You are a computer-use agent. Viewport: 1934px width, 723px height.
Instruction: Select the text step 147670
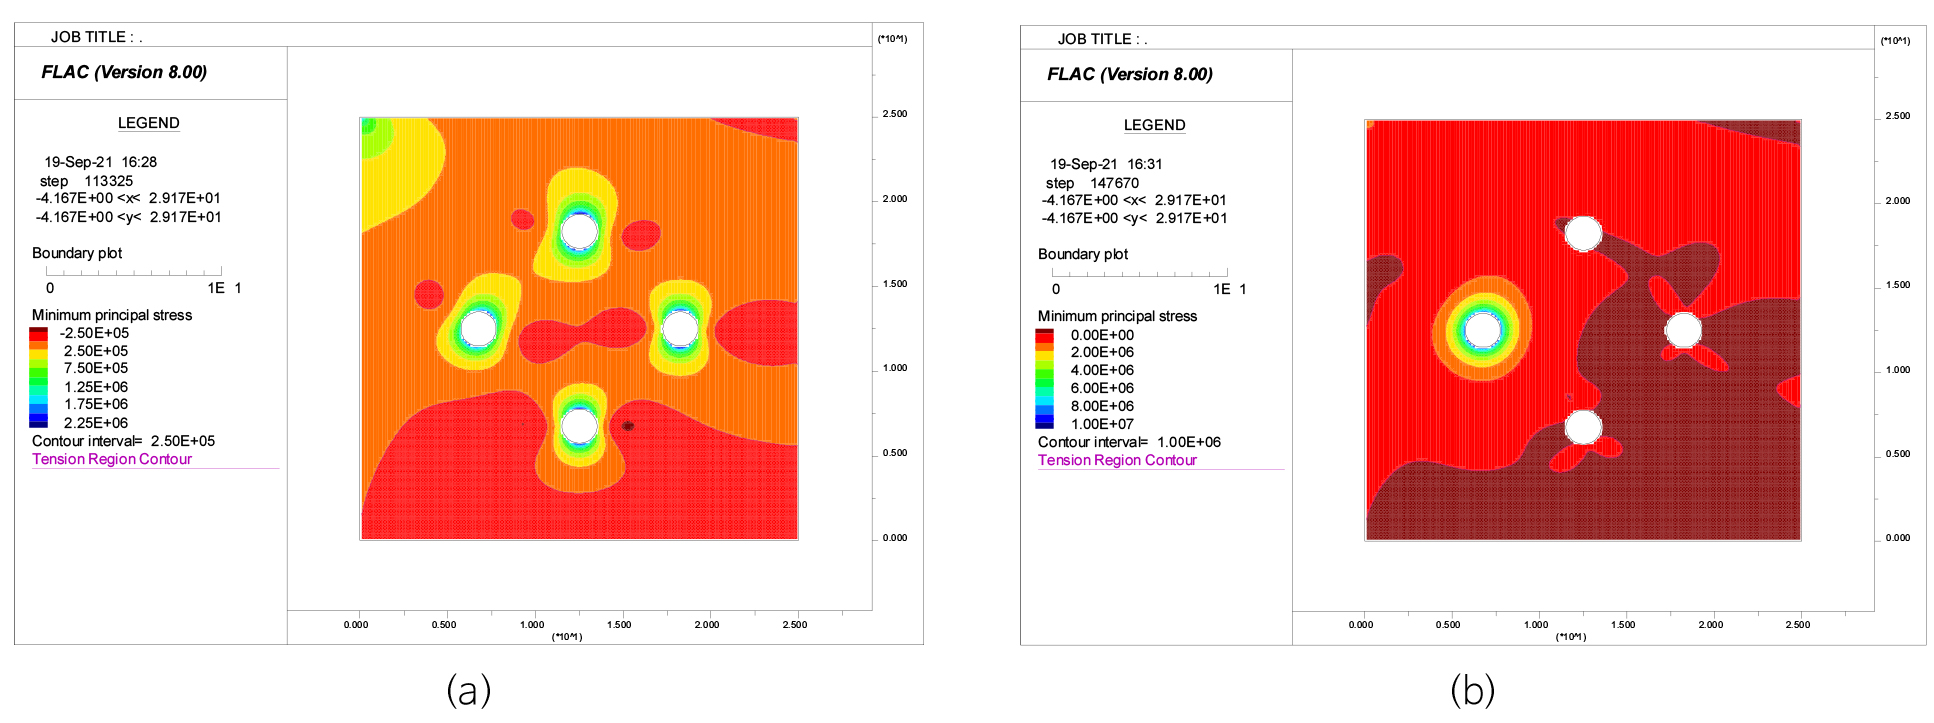coord(1092,183)
